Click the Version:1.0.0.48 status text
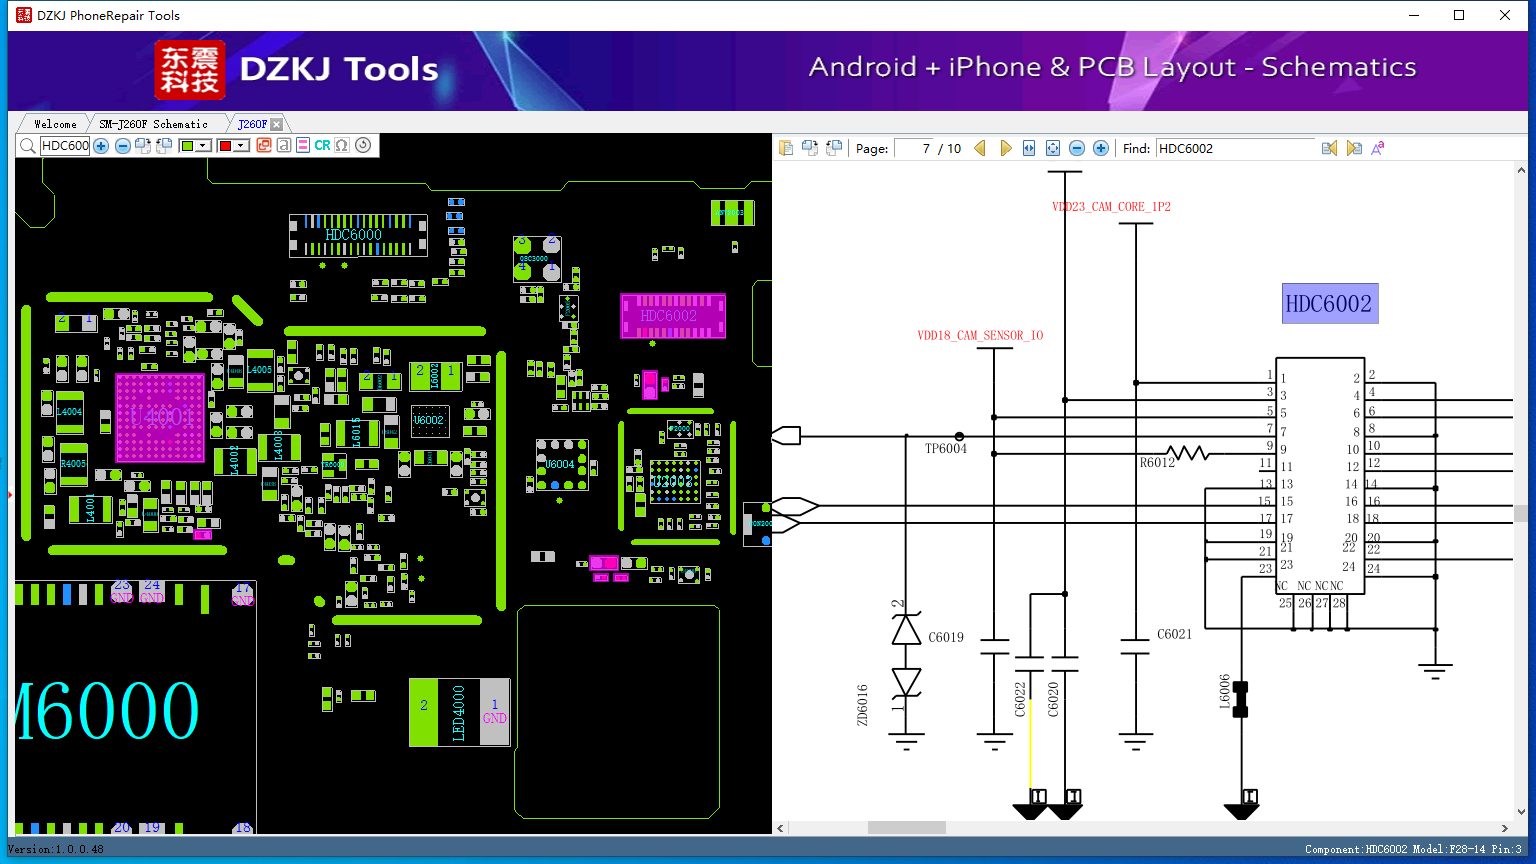1536x864 pixels. point(56,849)
